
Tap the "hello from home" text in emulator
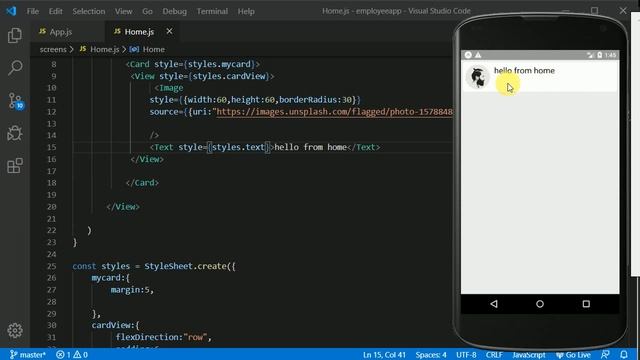click(x=524, y=71)
